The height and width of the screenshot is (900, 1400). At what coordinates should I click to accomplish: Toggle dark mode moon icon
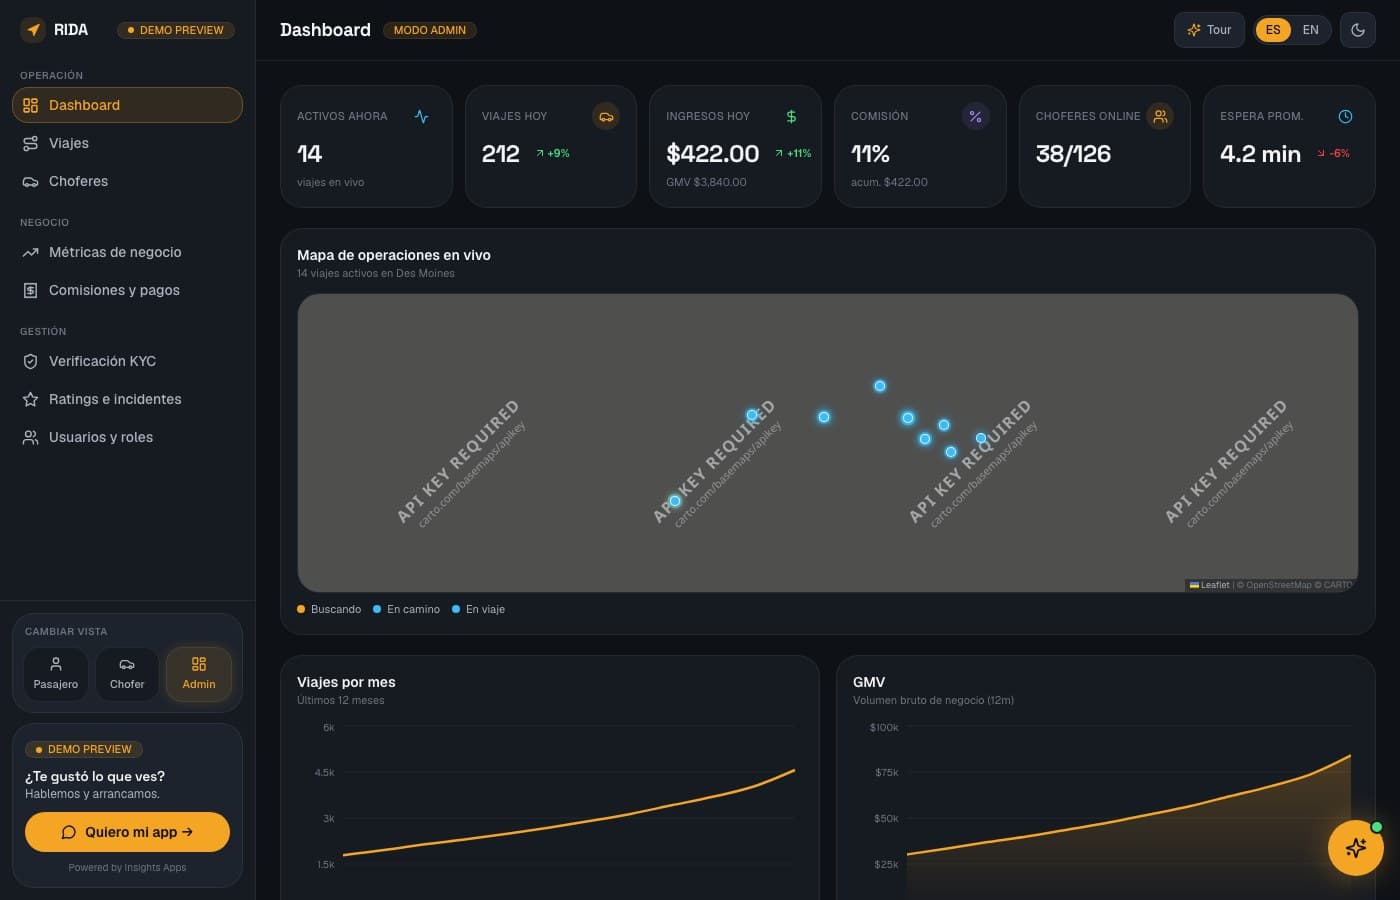[x=1358, y=30]
